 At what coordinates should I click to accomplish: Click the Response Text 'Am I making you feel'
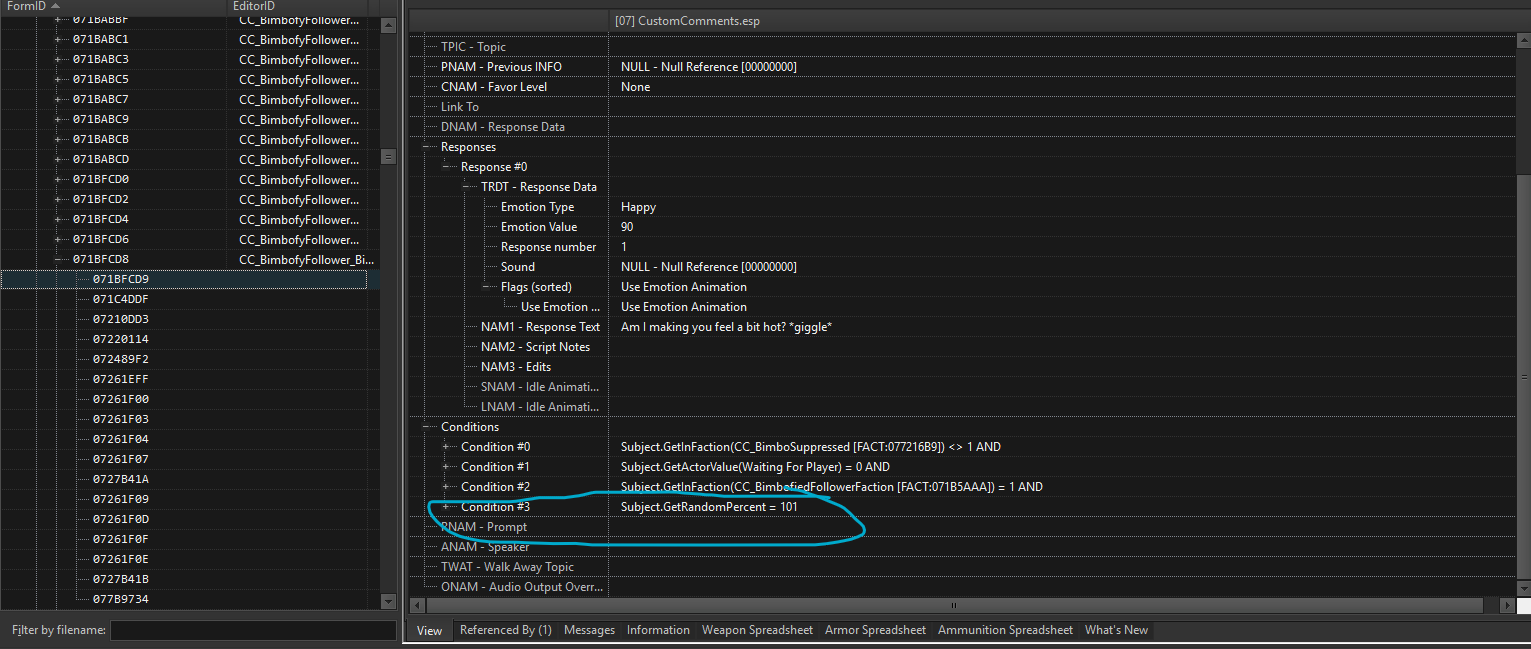click(726, 327)
